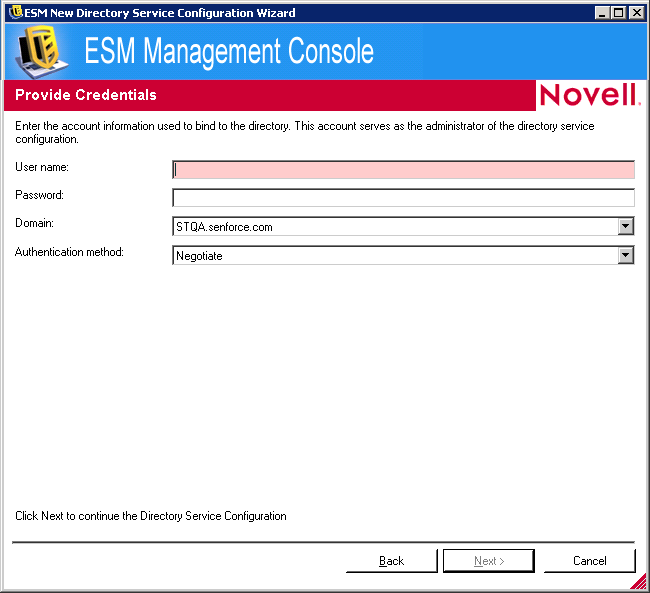
Task: Close the wizard window
Action: coord(636,13)
